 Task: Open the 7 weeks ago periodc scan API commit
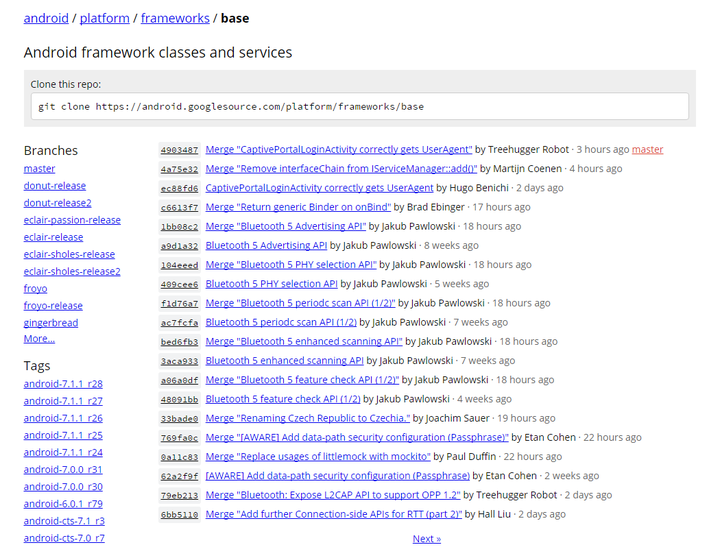[281, 322]
